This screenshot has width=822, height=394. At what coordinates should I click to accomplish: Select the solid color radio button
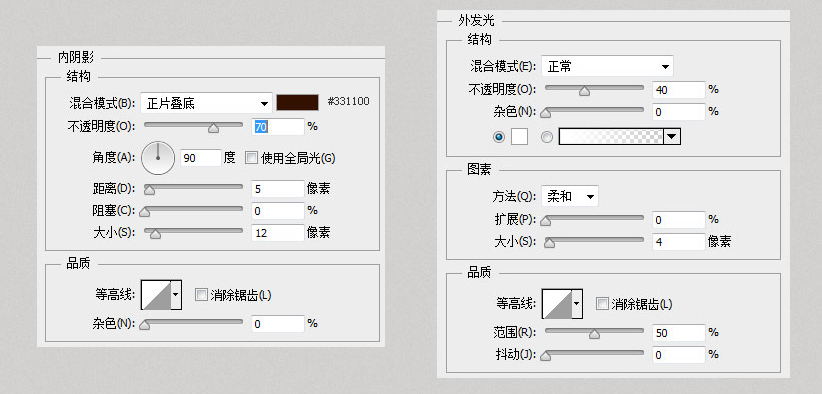tap(499, 137)
